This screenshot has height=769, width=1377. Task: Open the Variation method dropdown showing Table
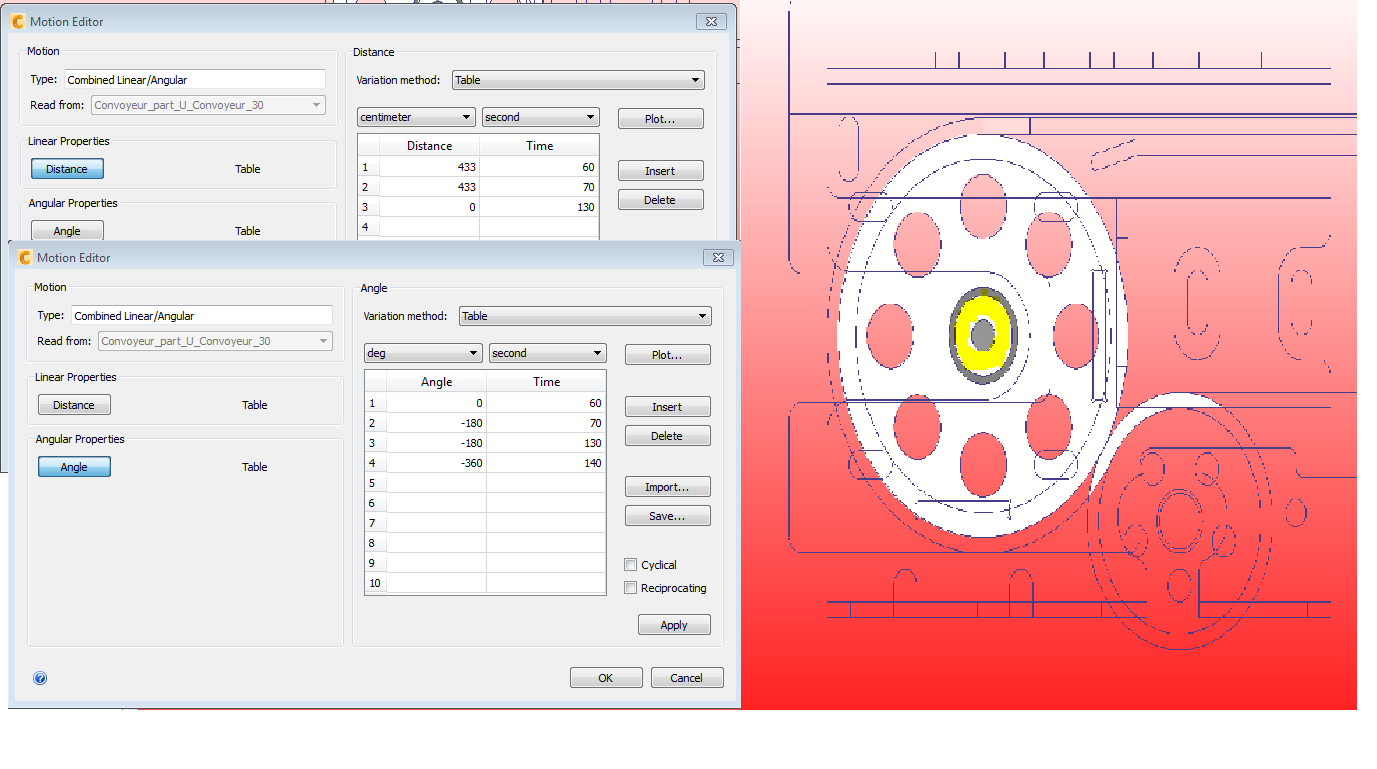[585, 315]
